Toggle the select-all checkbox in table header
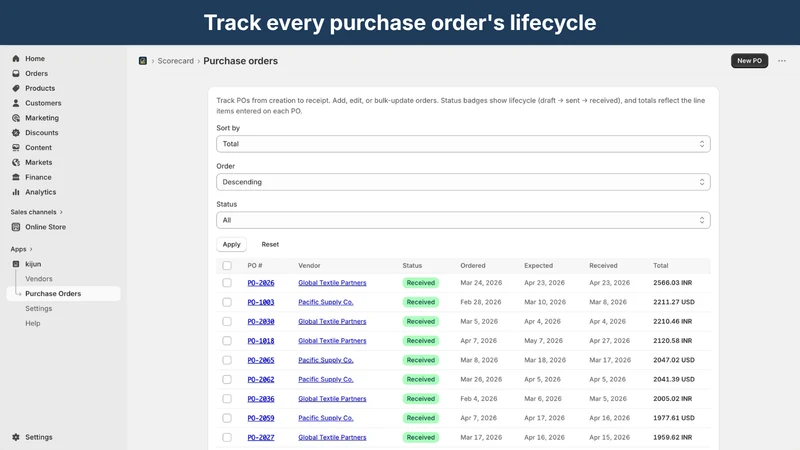800x450 pixels. click(x=227, y=265)
